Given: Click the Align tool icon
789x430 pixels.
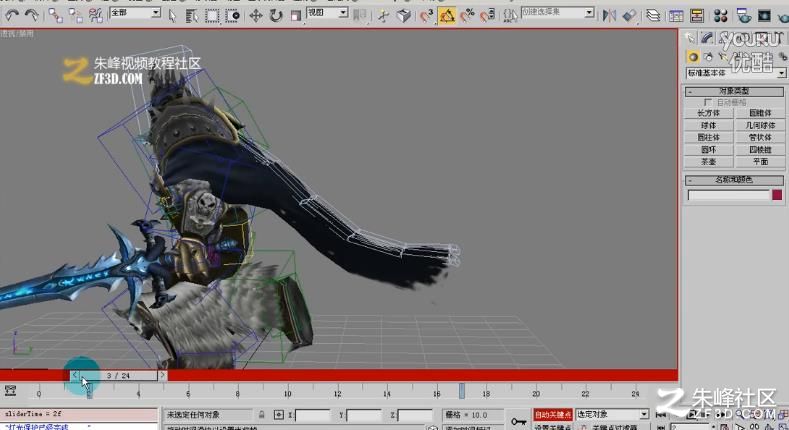Looking at the screenshot, I should click(x=629, y=16).
